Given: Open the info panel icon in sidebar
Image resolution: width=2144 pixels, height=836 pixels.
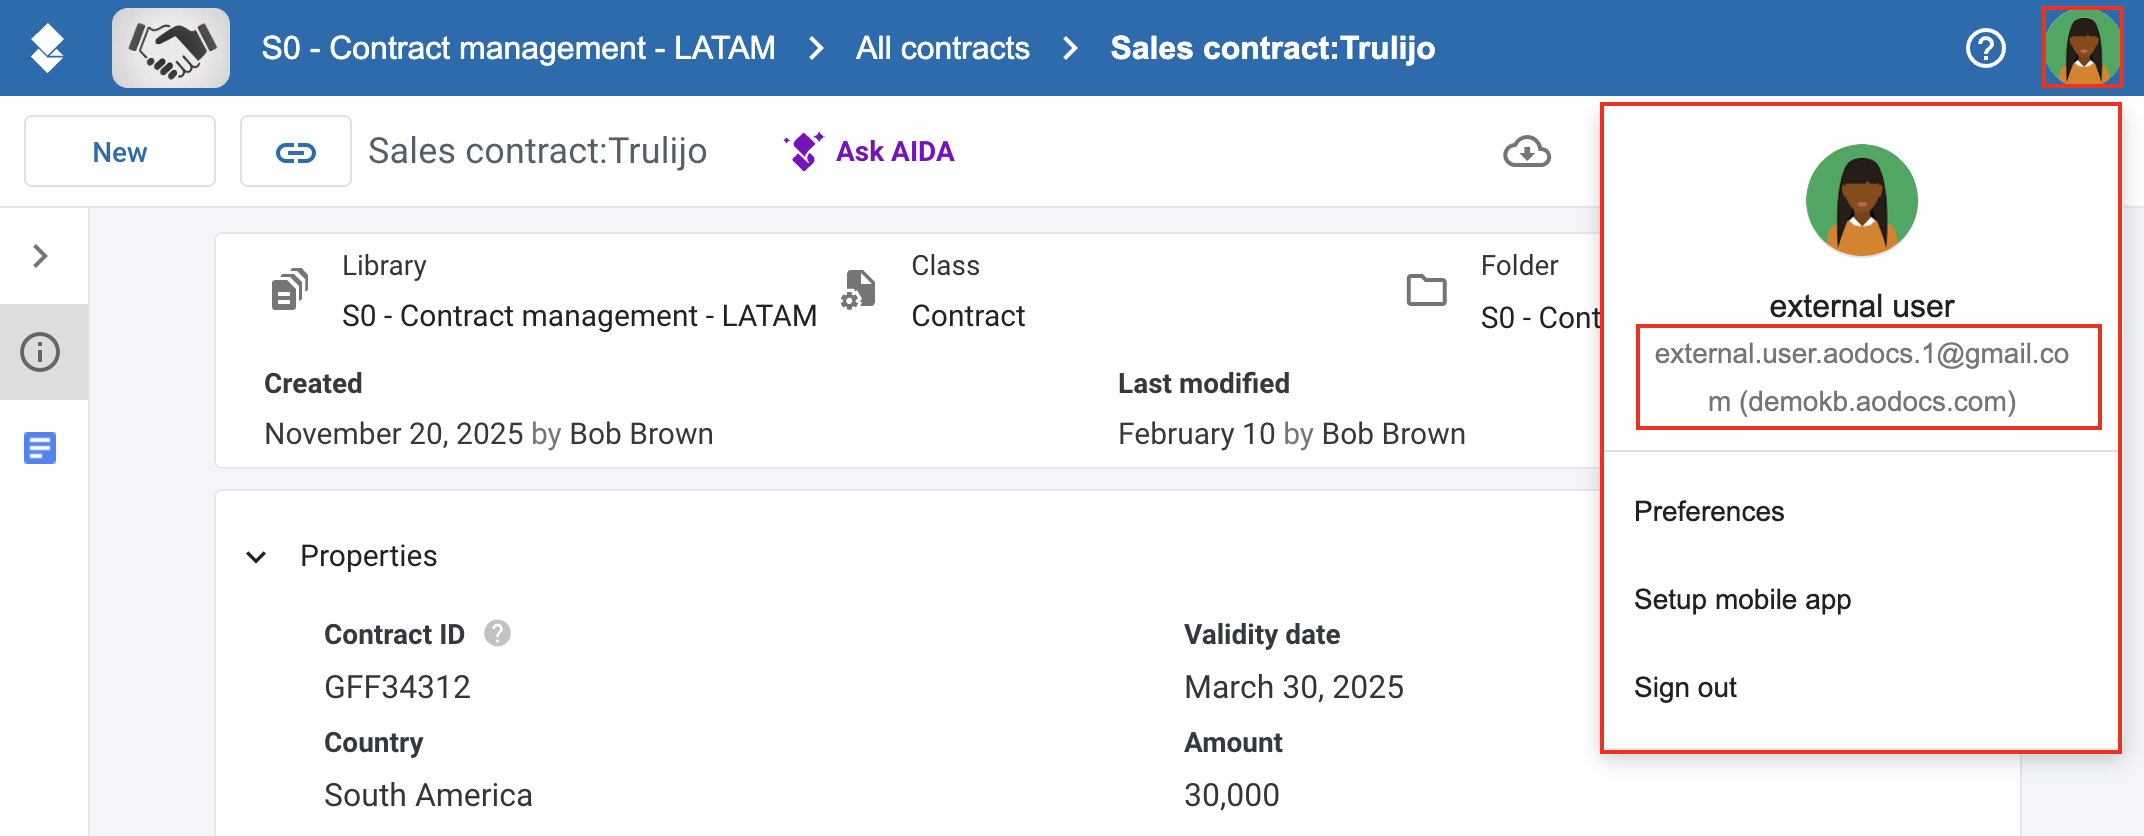Looking at the screenshot, I should tap(41, 352).
